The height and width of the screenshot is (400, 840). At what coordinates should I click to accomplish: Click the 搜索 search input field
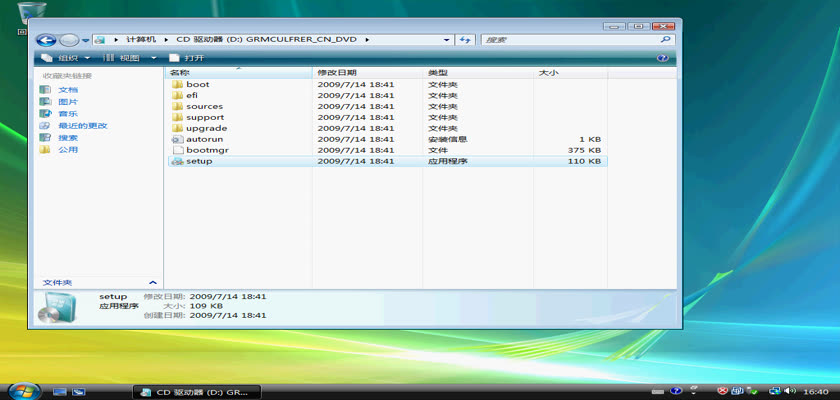570,40
